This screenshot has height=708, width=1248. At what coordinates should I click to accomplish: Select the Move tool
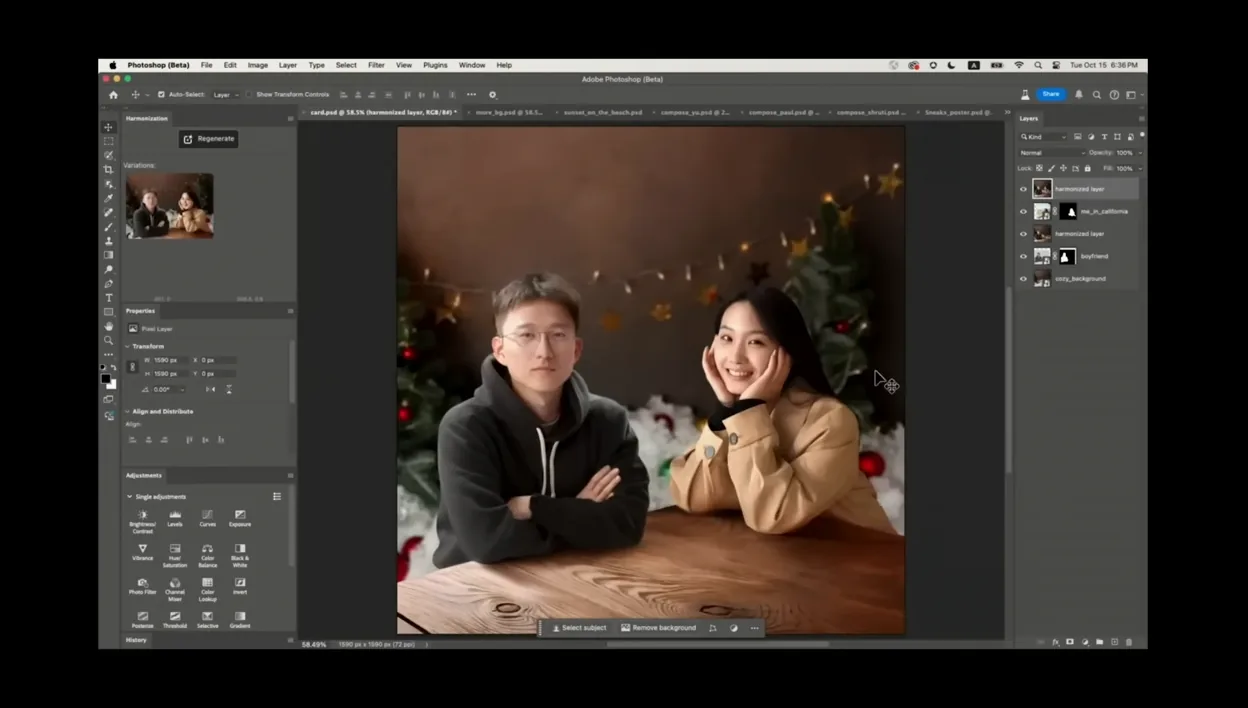(109, 127)
